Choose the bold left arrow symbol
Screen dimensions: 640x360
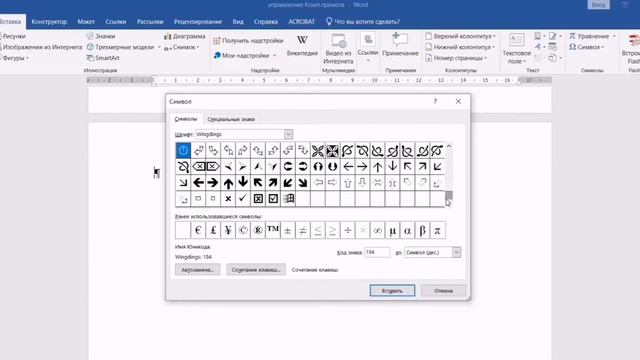(198, 182)
